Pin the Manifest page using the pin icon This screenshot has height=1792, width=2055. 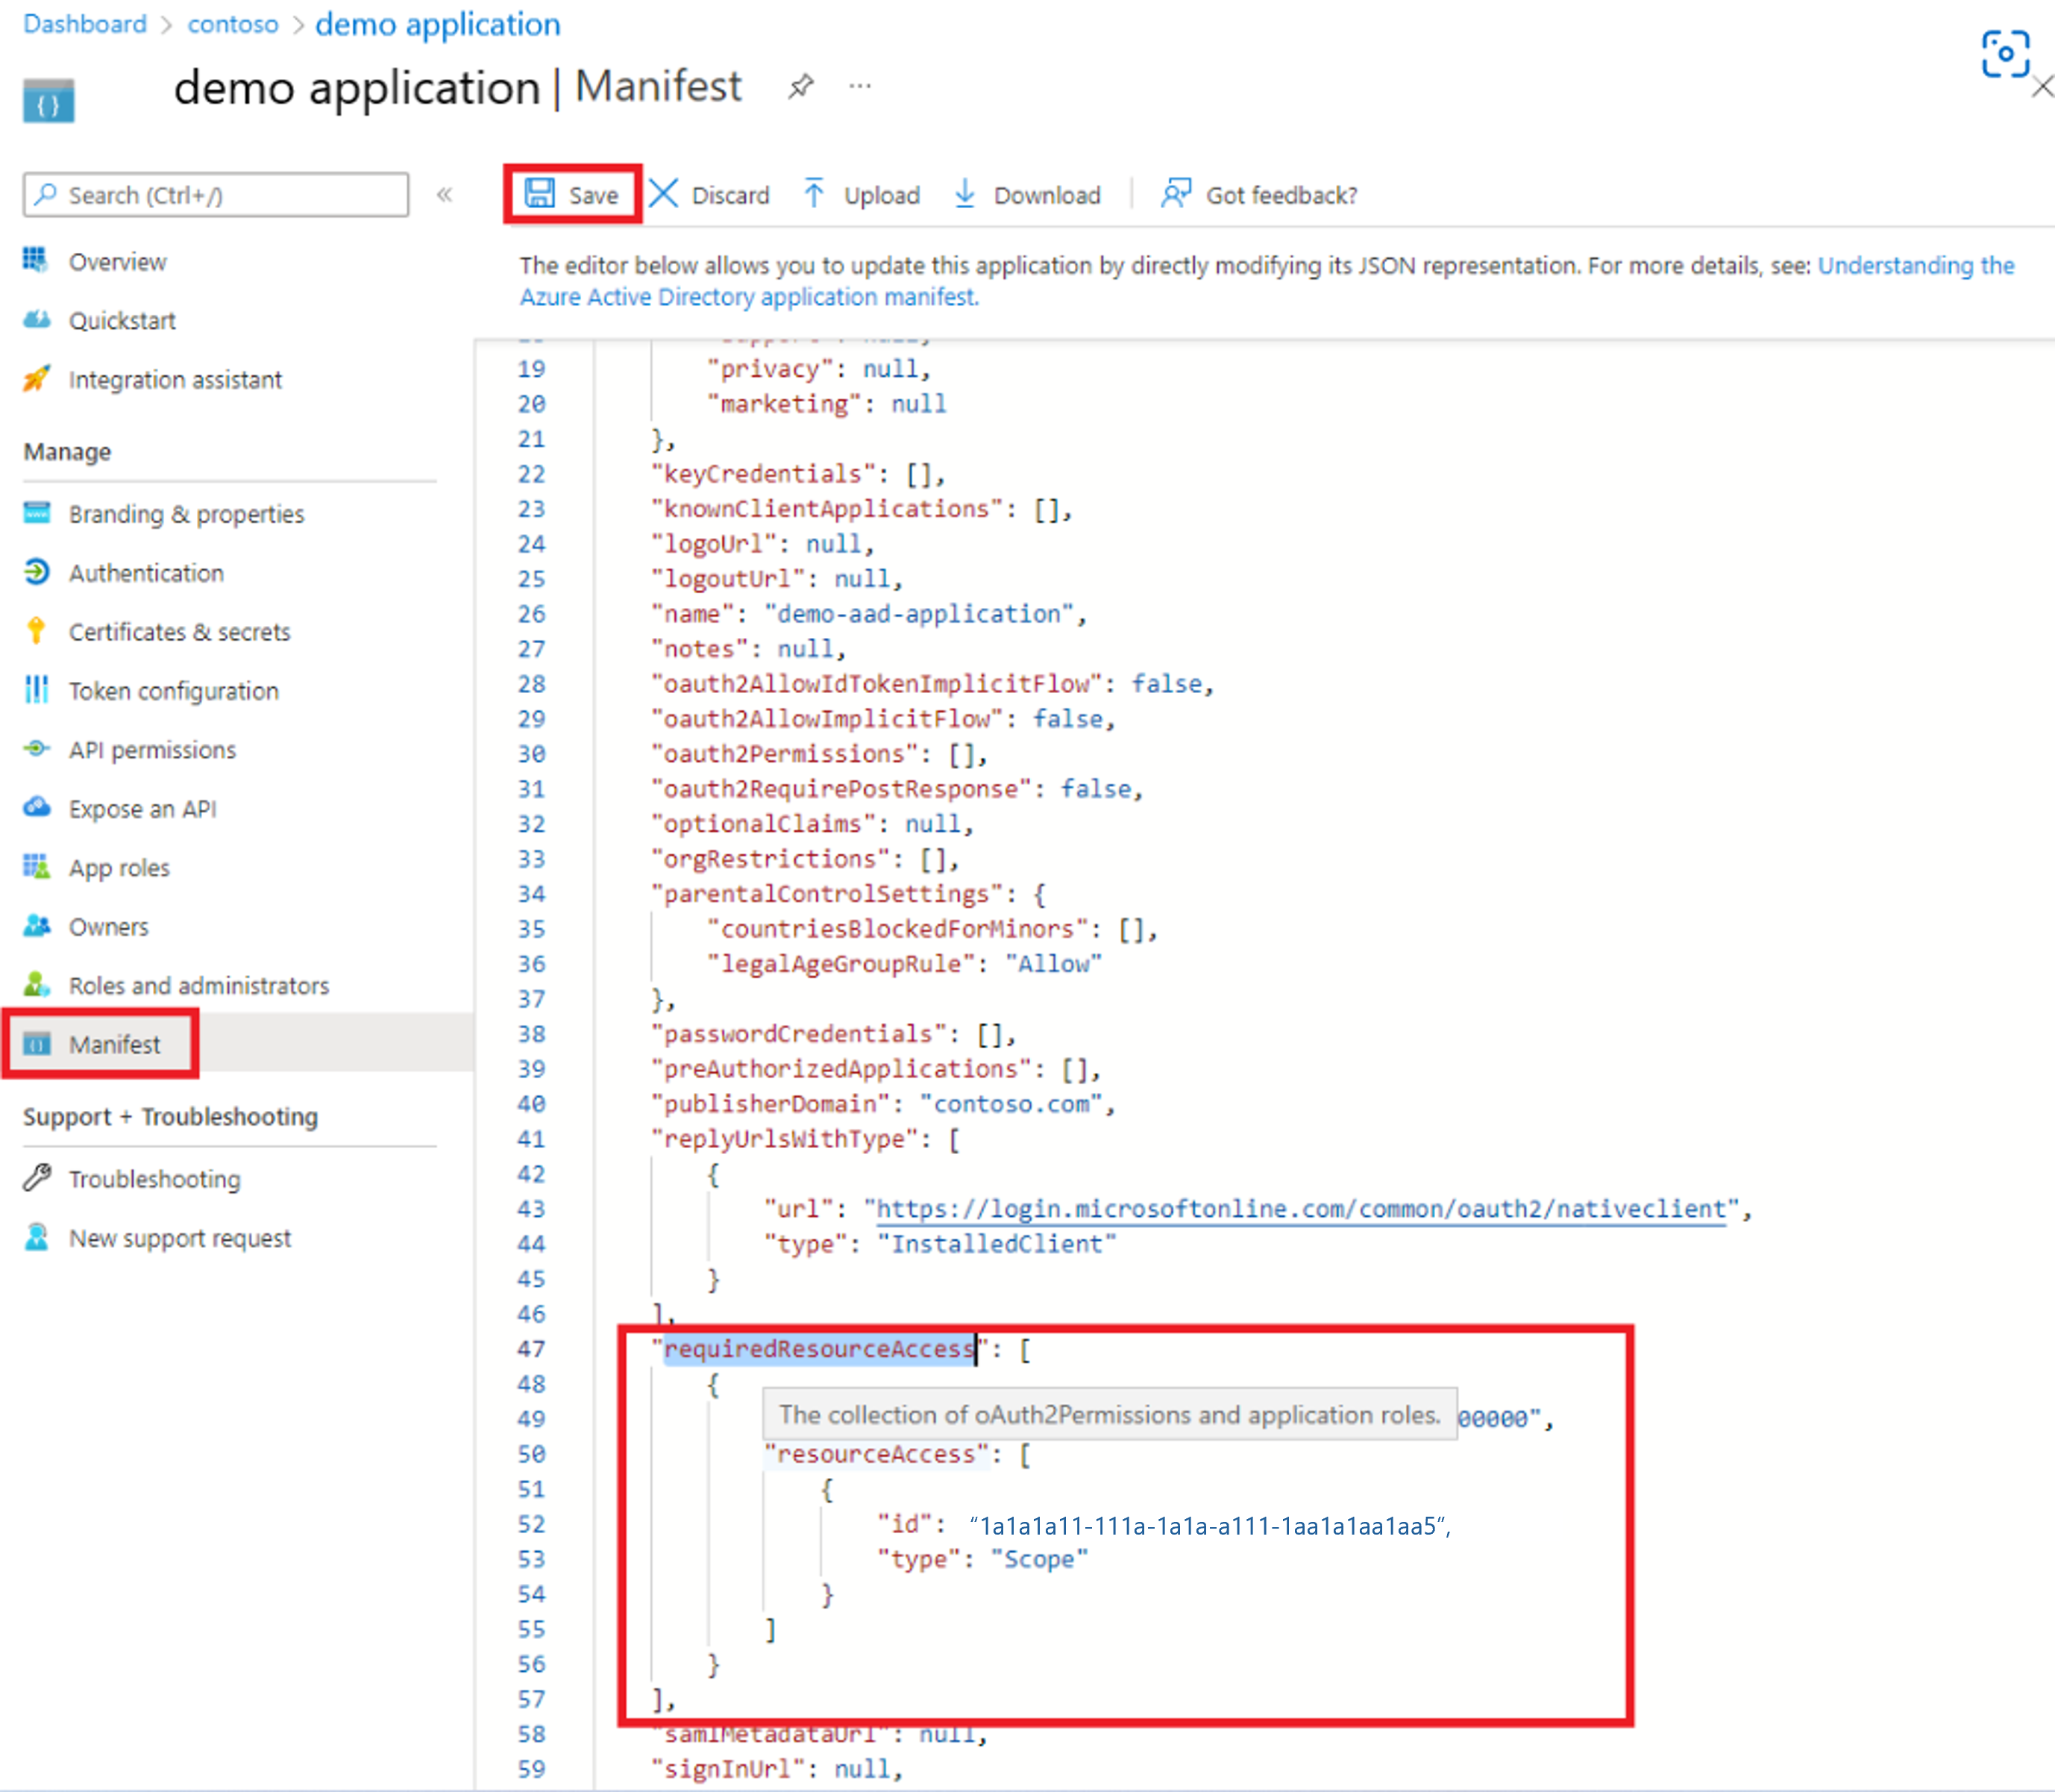[x=801, y=86]
